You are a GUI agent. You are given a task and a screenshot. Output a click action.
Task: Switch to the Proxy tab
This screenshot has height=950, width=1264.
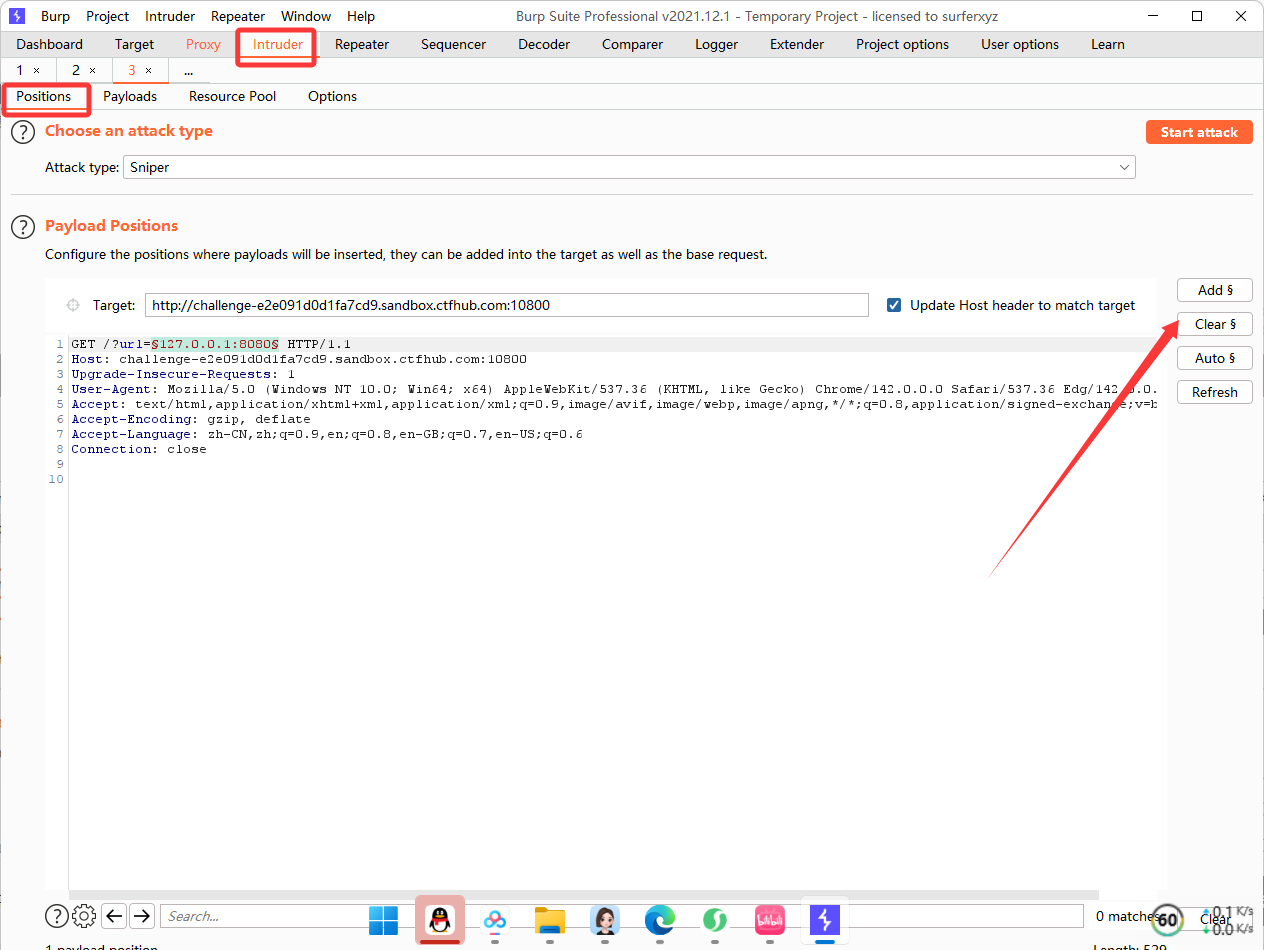(x=203, y=44)
